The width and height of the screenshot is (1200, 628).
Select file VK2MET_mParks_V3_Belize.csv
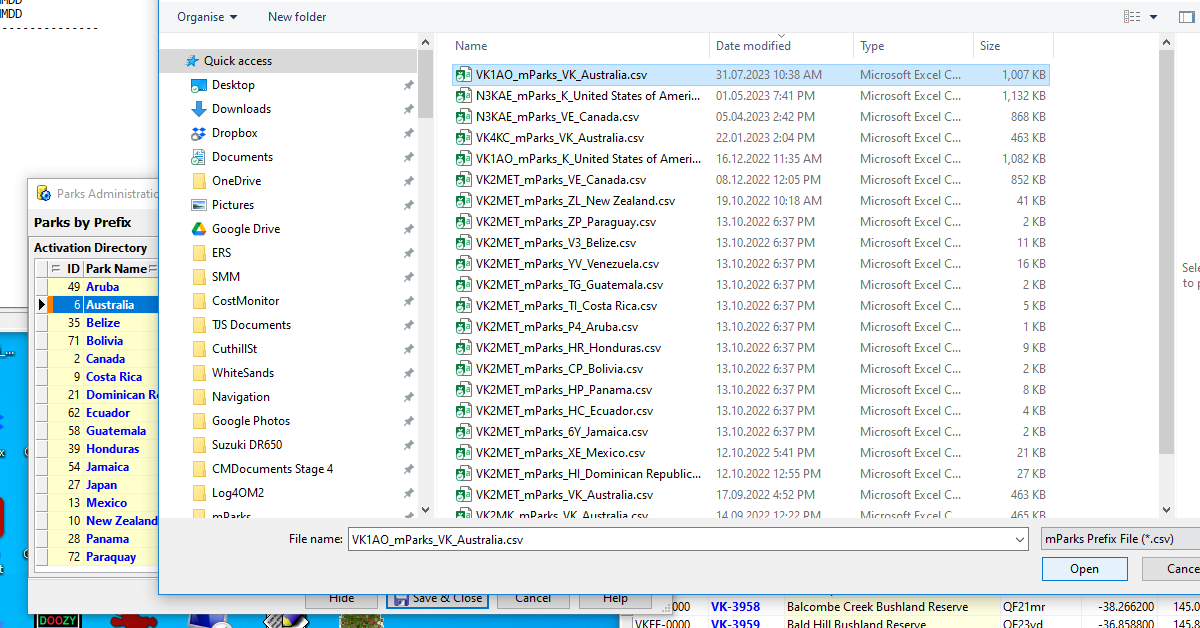pyautogui.click(x=750, y=243)
